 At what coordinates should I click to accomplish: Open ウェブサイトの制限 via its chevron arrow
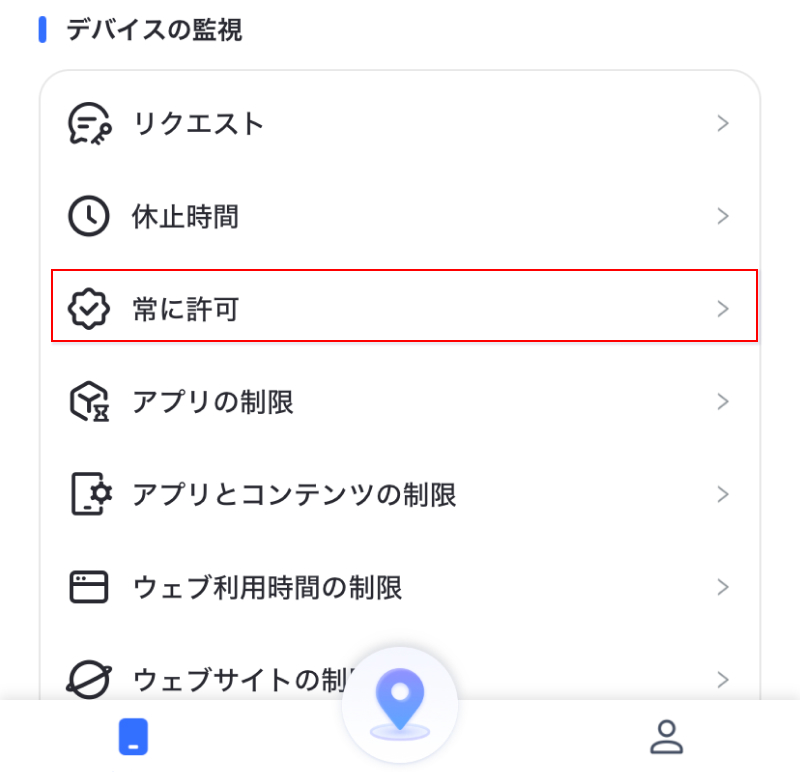(x=723, y=679)
